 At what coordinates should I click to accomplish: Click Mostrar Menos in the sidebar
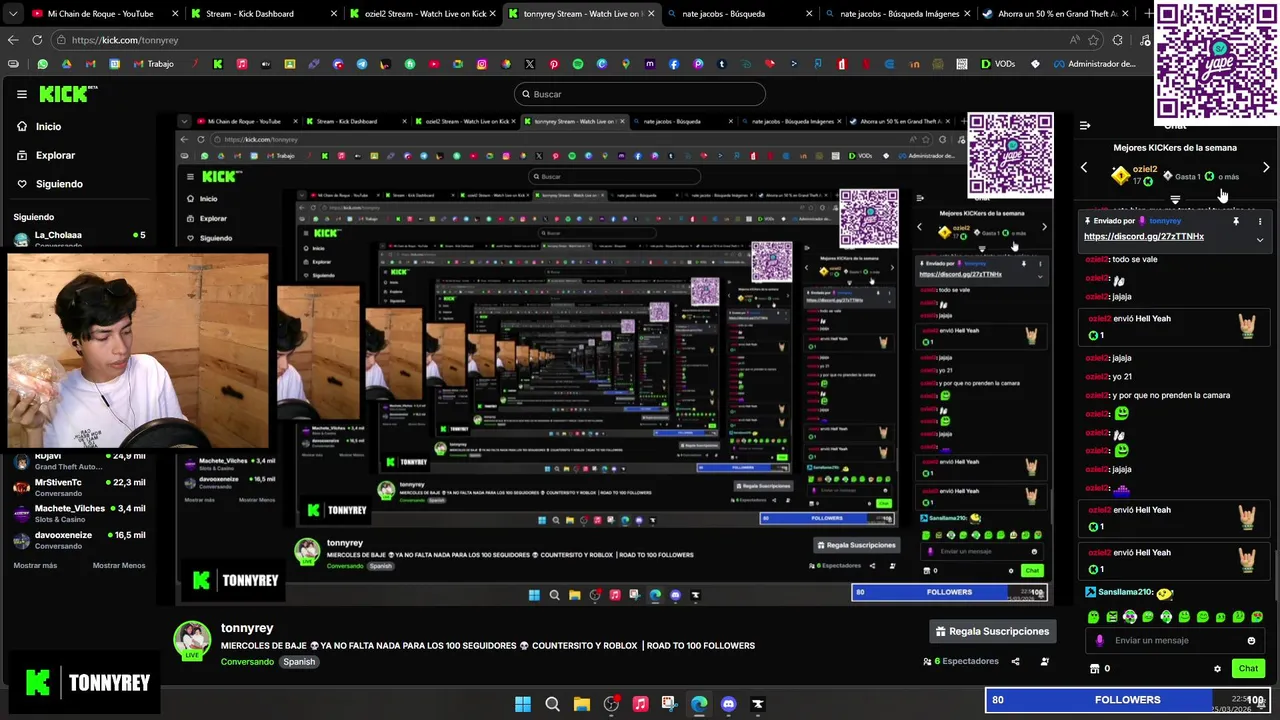click(x=119, y=566)
